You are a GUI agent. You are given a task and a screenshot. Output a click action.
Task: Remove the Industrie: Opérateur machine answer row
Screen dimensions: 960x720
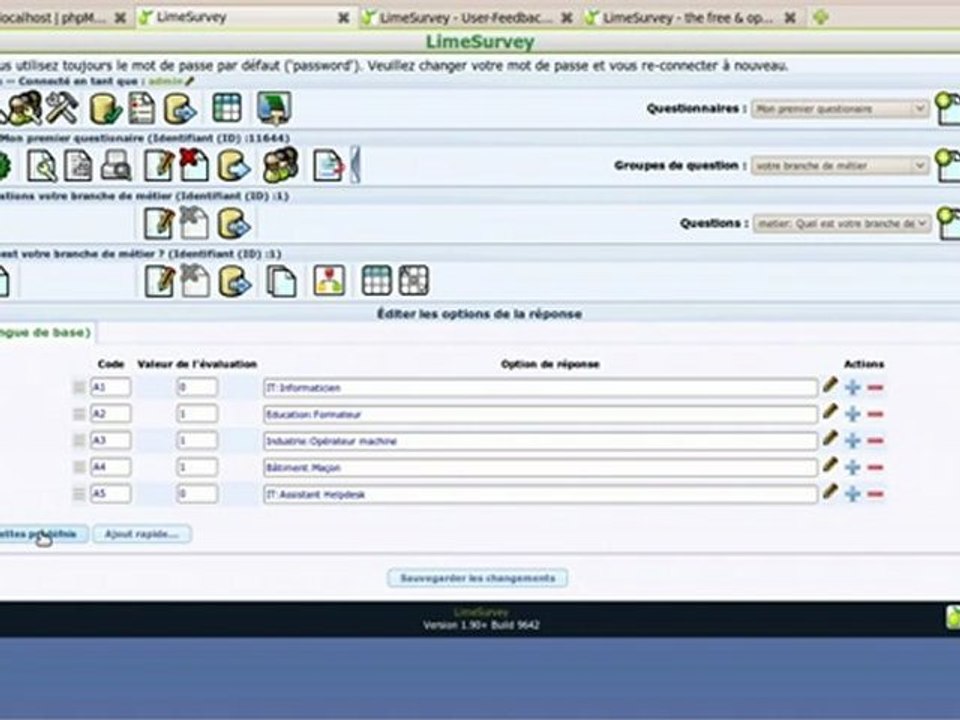point(876,441)
